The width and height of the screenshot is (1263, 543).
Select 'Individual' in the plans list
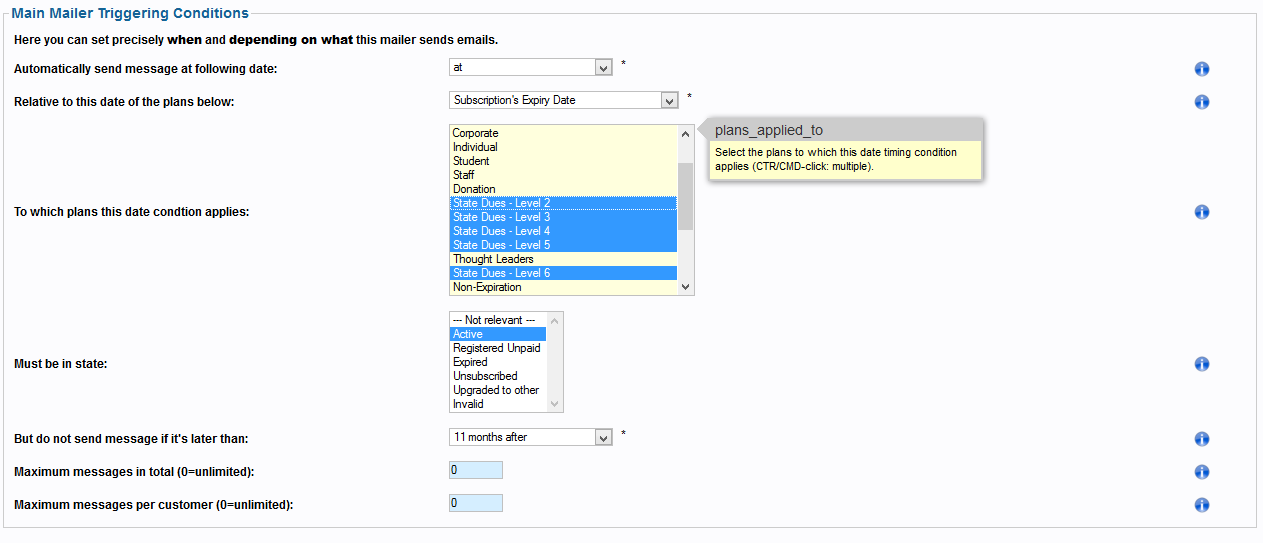pyautogui.click(x=563, y=147)
